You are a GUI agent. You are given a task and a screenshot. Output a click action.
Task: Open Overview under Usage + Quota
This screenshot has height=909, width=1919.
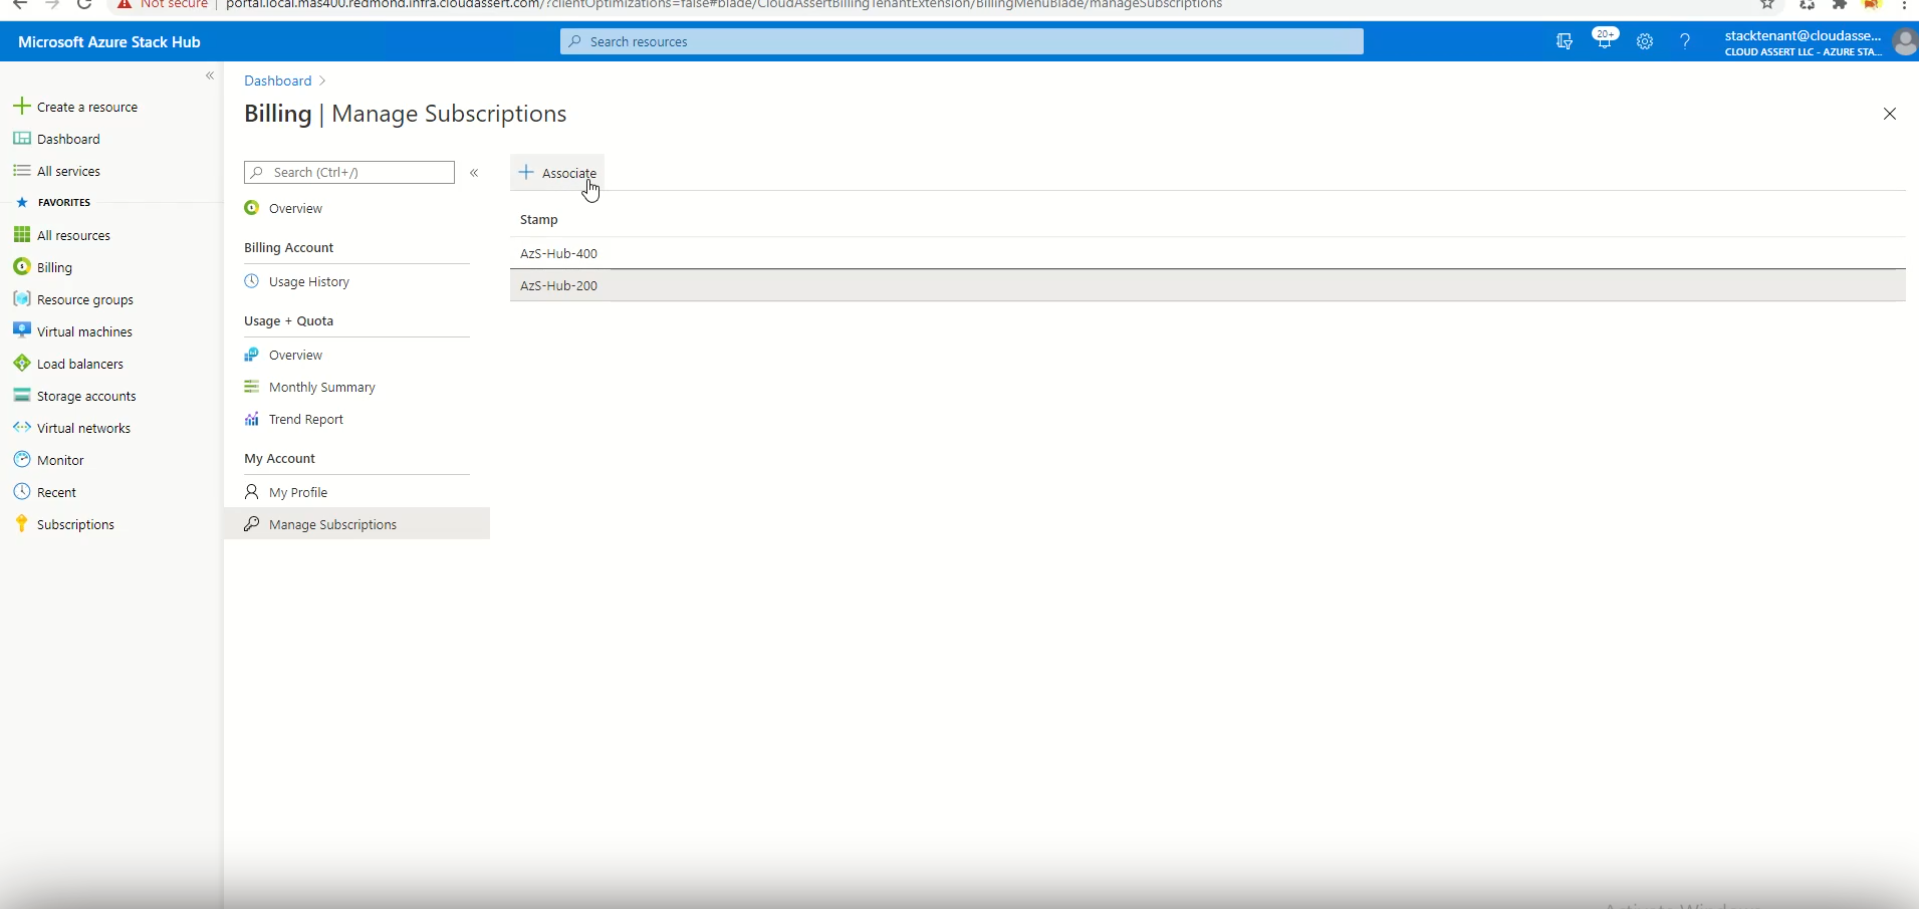(295, 355)
